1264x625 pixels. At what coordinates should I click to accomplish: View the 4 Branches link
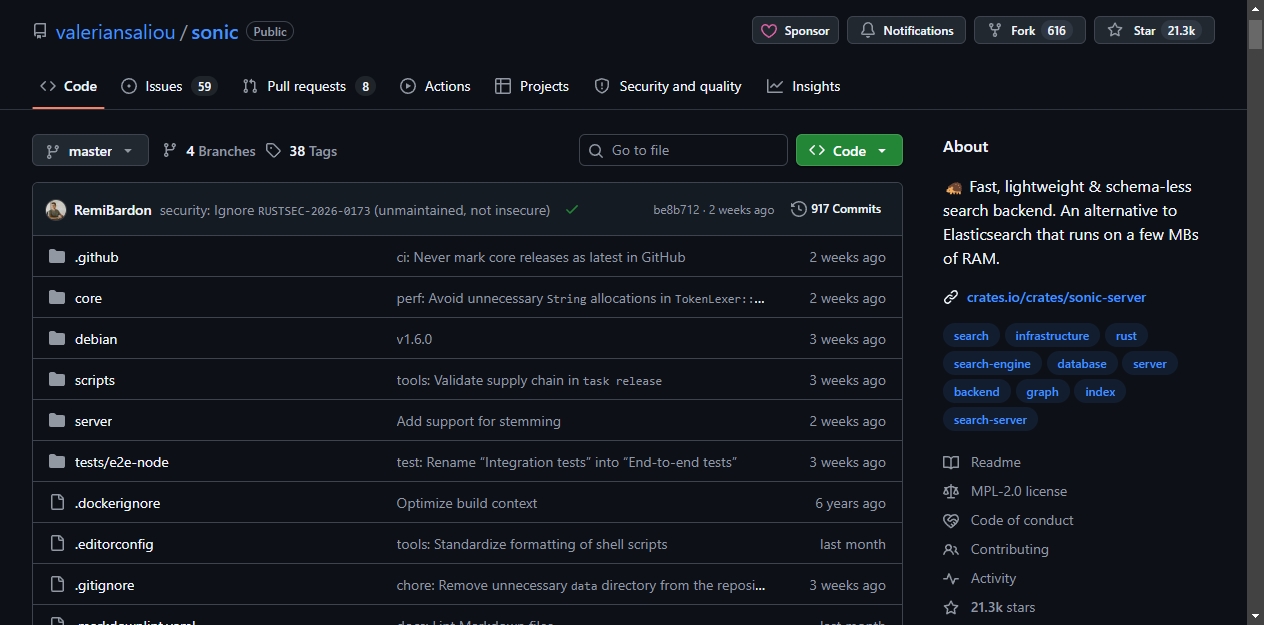coord(209,151)
